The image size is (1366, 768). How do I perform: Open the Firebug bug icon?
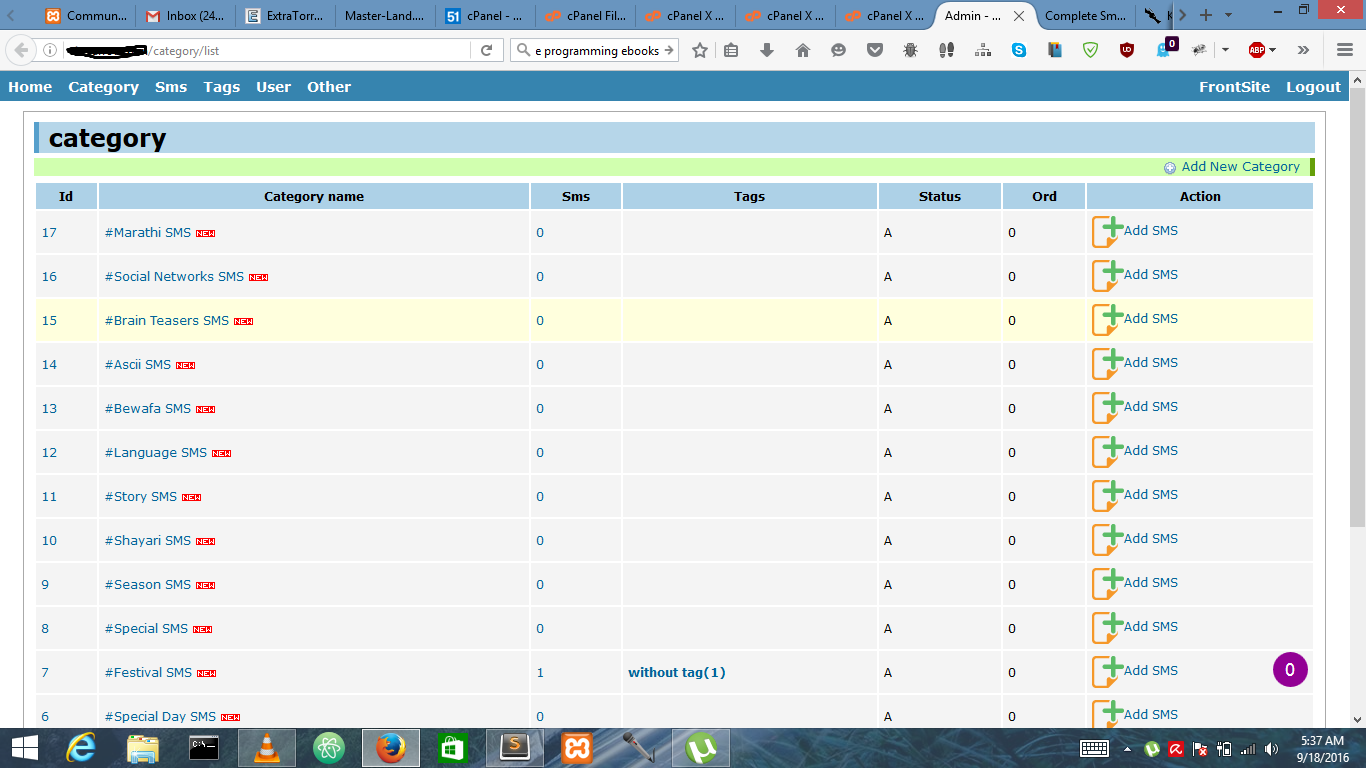click(x=910, y=50)
